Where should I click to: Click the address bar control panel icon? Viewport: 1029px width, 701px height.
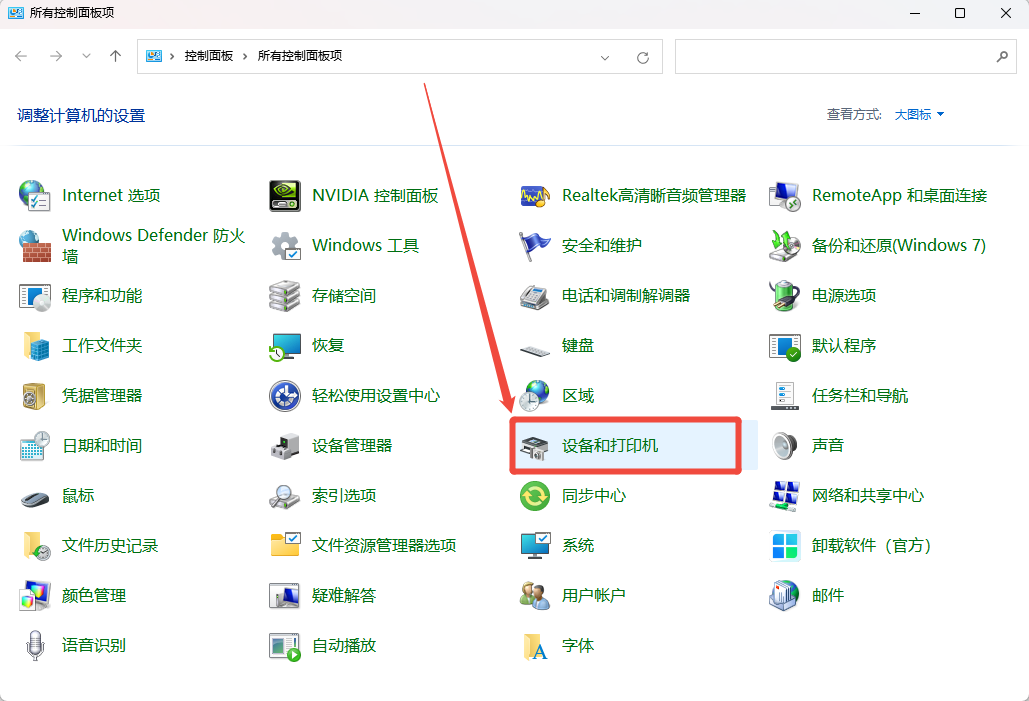coord(154,56)
